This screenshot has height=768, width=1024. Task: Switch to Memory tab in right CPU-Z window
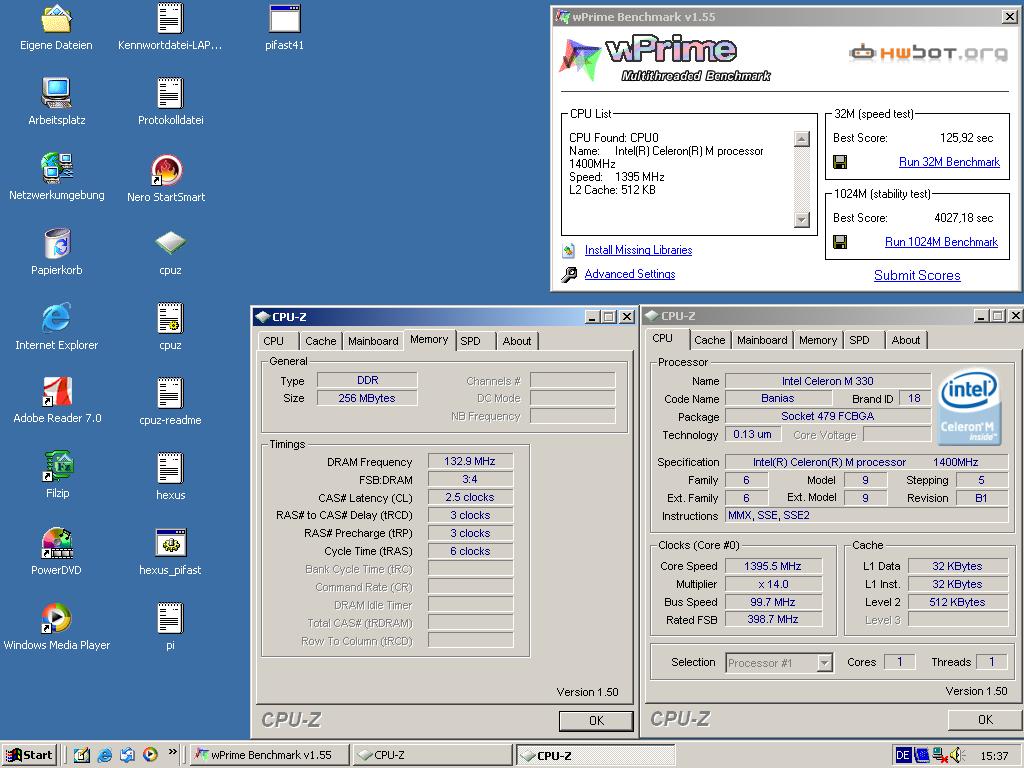tap(818, 340)
